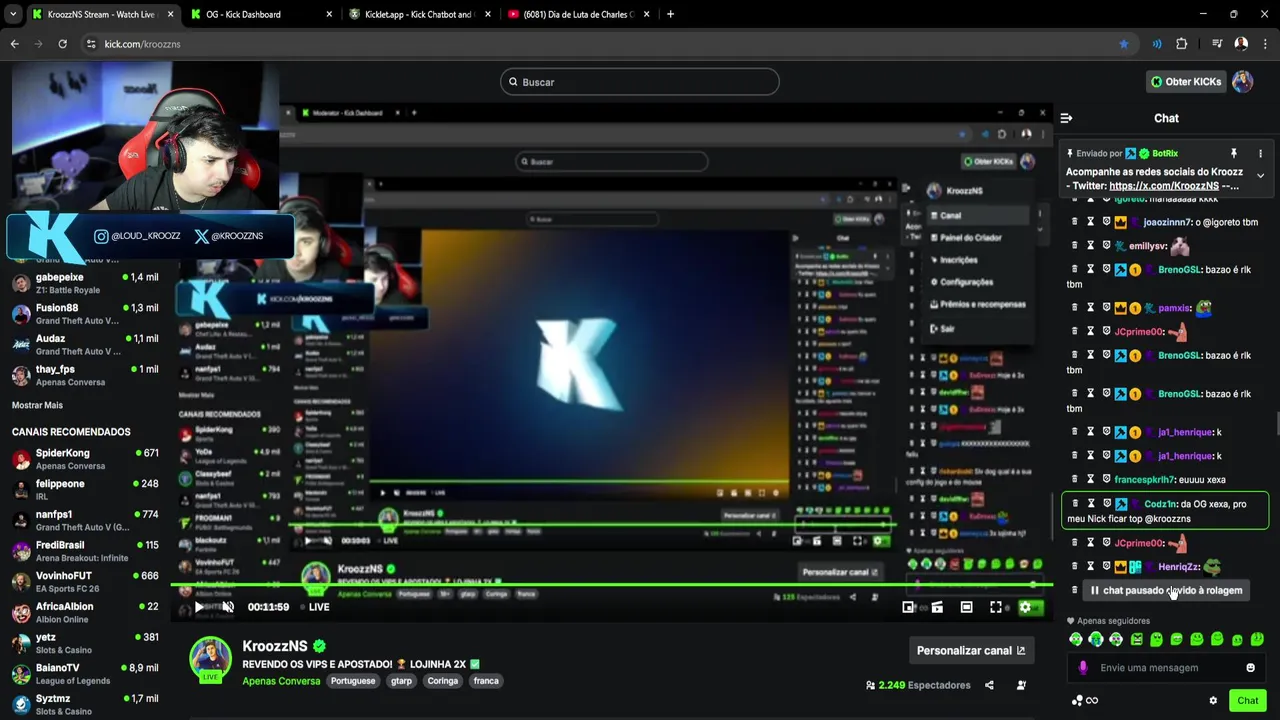Screen dimensions: 1280x720
Task: Open stream player settings gear
Action: [1025, 607]
